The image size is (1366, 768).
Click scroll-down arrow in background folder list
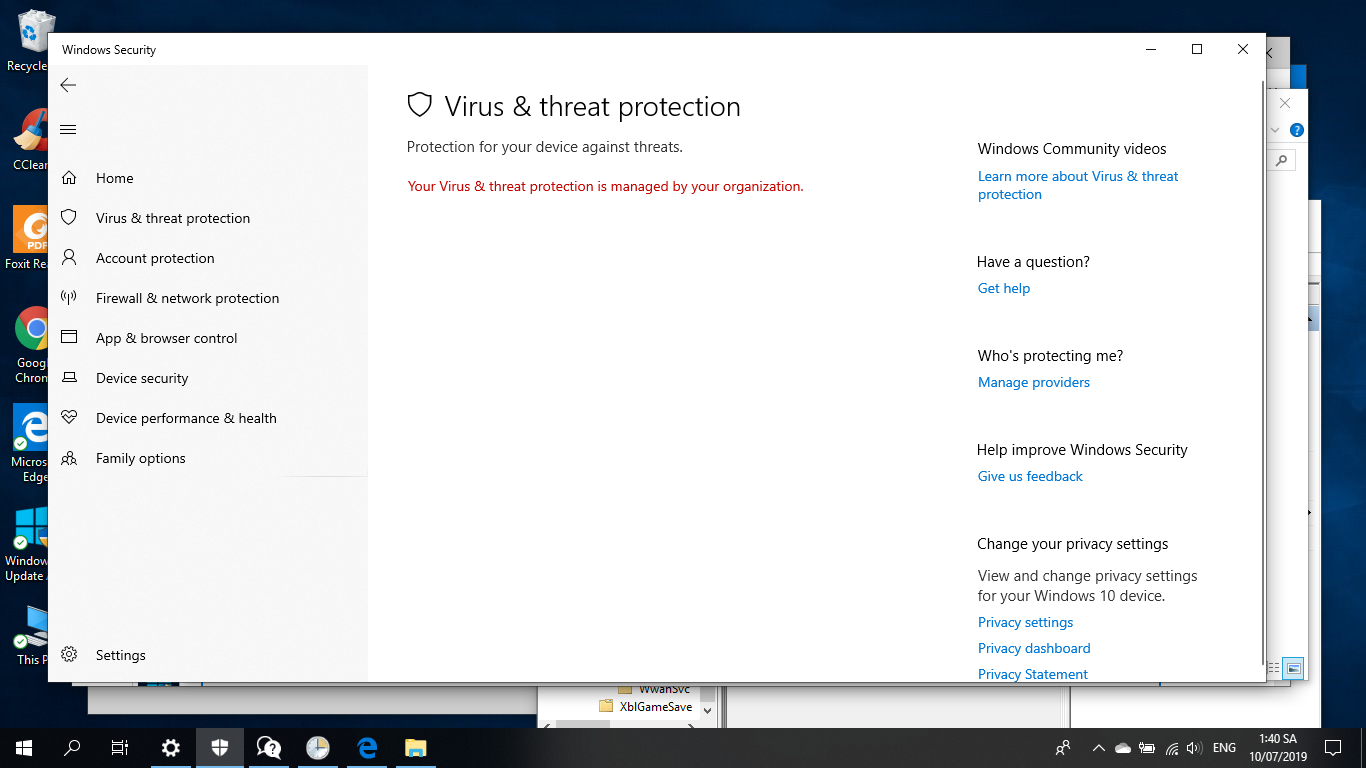[707, 709]
